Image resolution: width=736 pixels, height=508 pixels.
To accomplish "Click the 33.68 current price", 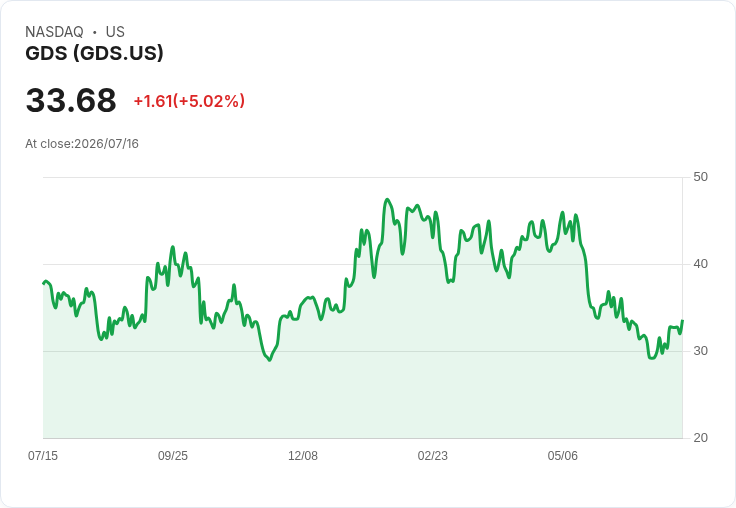I will click(x=71, y=100).
